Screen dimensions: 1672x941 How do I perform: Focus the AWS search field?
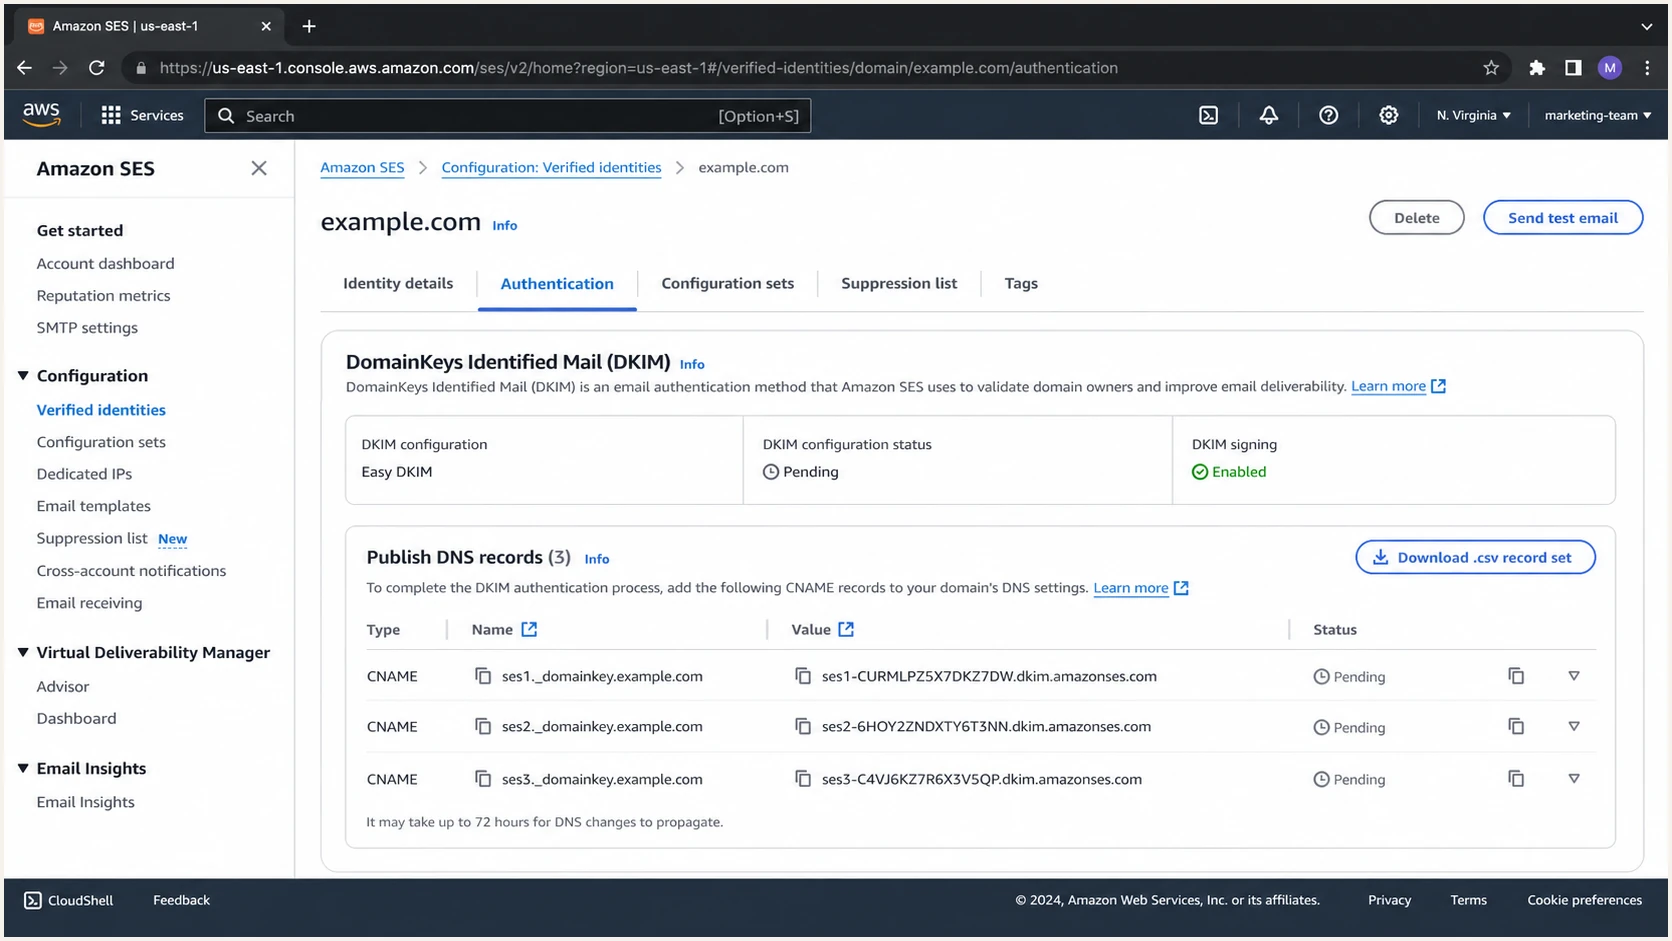[508, 115]
